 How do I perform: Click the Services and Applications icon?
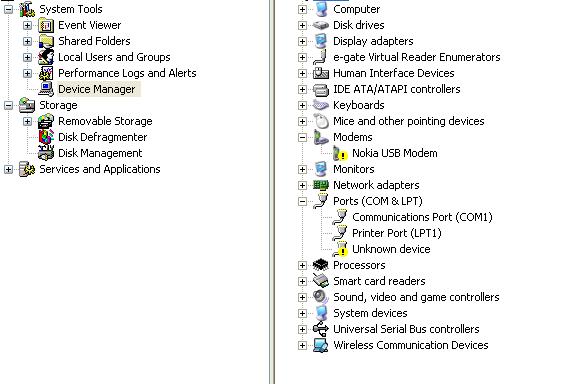point(27,169)
